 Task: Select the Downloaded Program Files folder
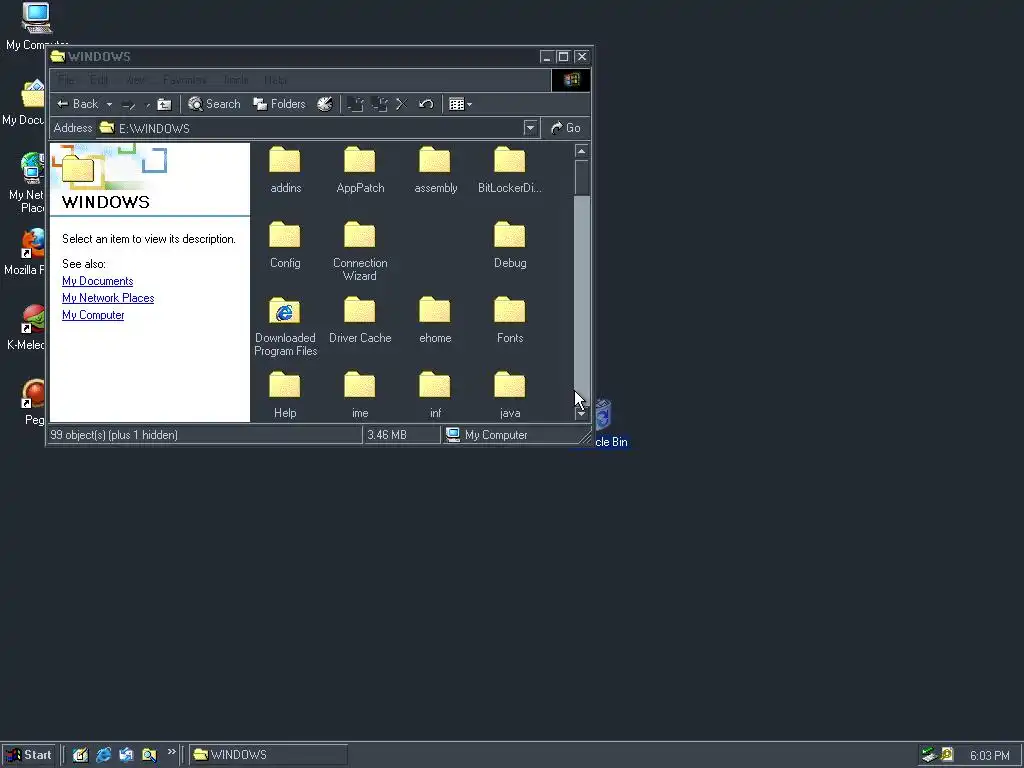(285, 326)
